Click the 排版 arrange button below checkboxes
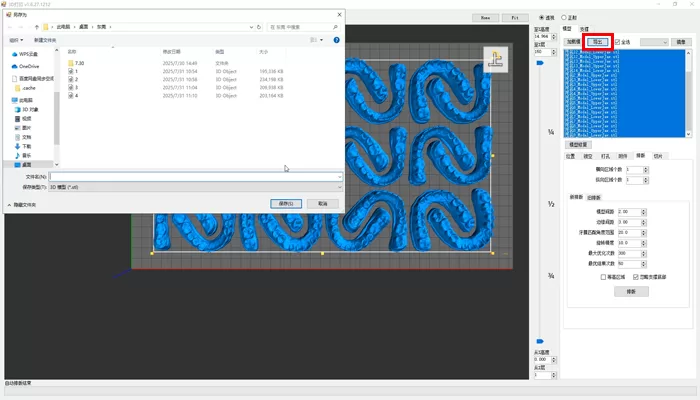This screenshot has width=700, height=400. [x=631, y=292]
